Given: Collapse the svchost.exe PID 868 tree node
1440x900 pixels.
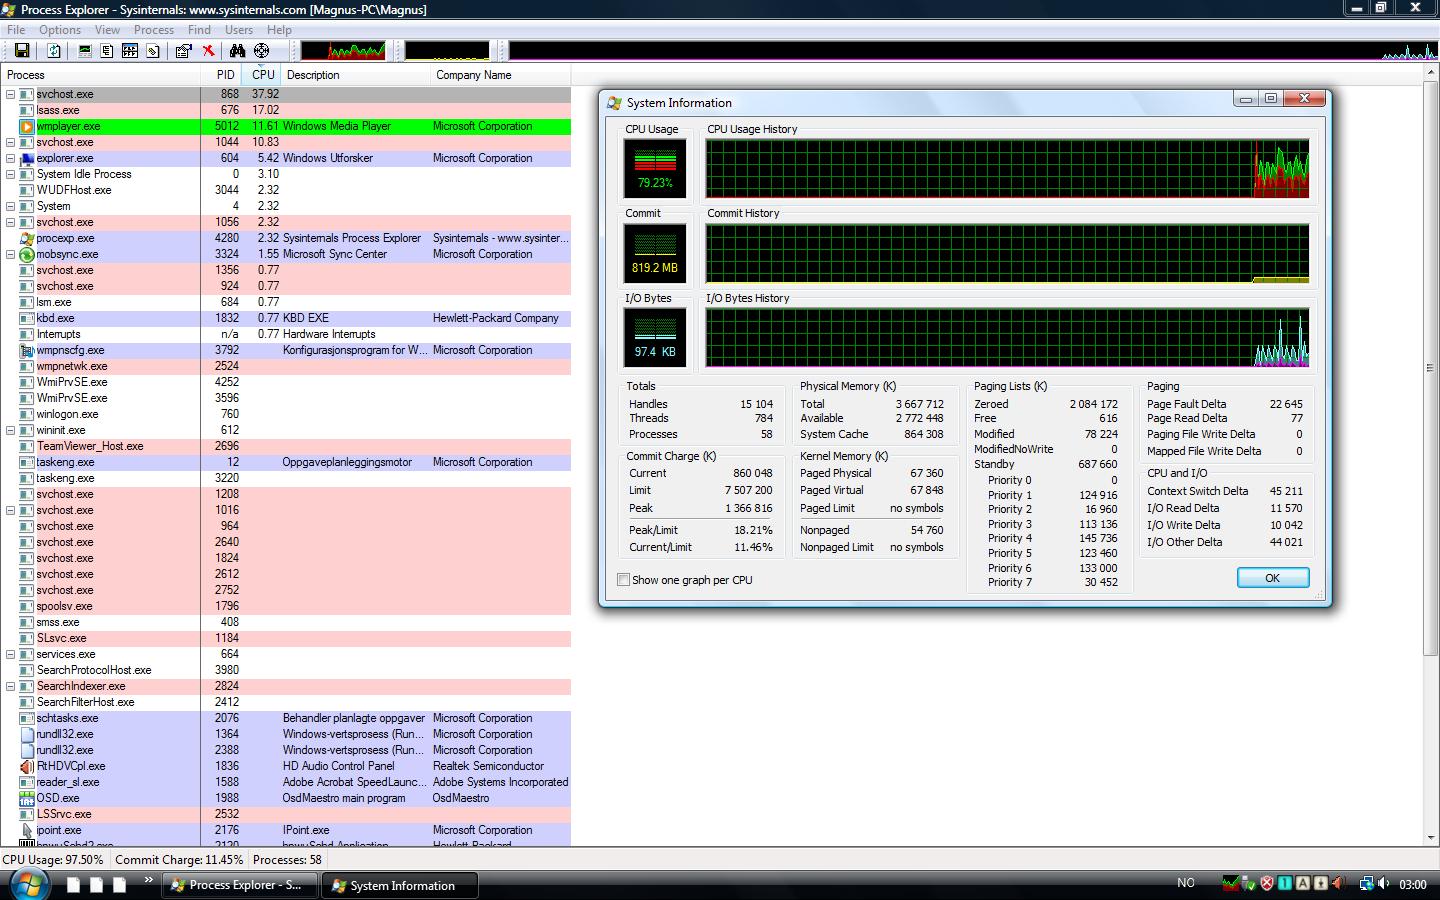Looking at the screenshot, I should 11,94.
